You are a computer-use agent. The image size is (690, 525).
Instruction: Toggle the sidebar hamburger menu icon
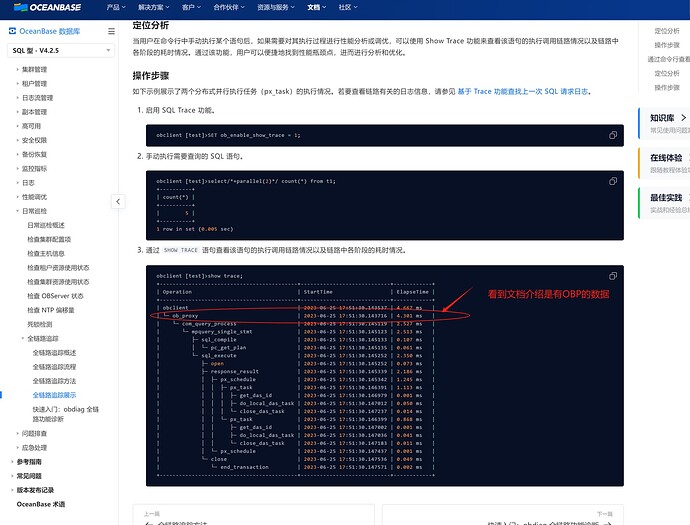click(111, 31)
